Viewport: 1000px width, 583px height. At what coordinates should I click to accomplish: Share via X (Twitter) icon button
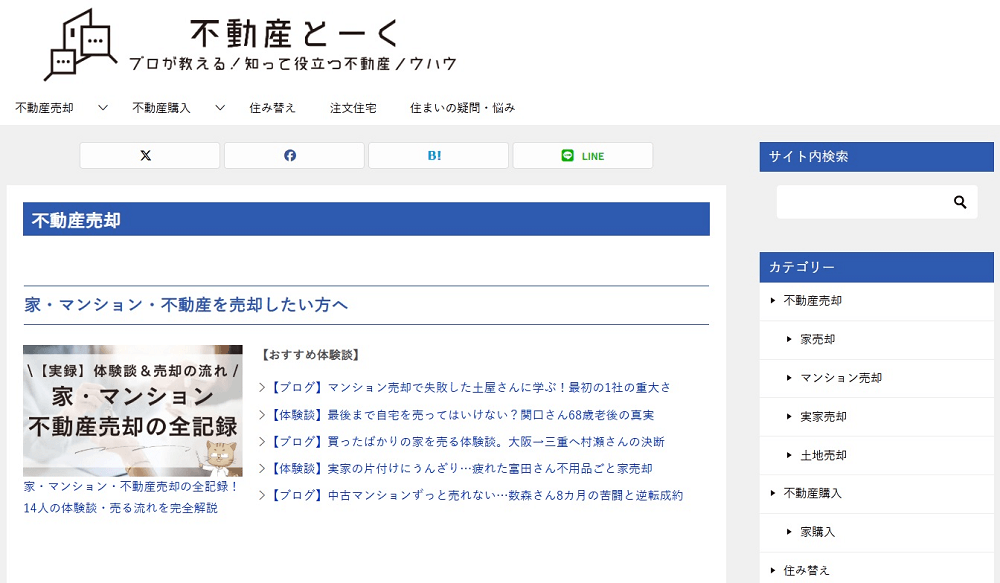coord(149,156)
